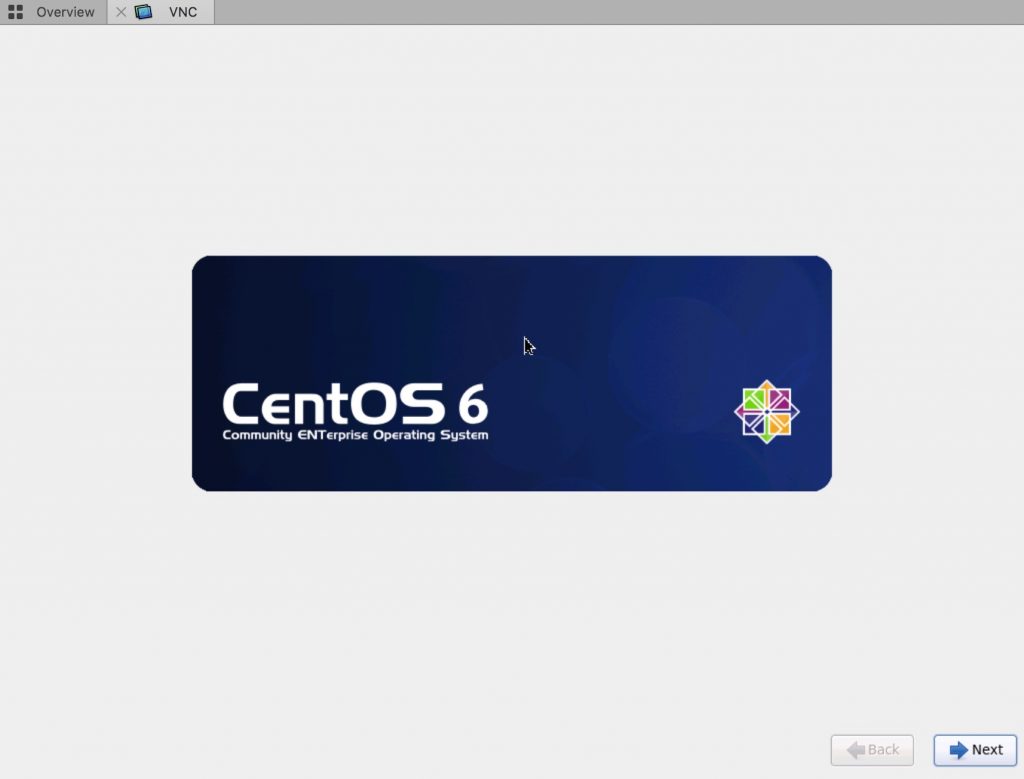Image resolution: width=1024 pixels, height=779 pixels.
Task: Select the VNC tab
Action: point(161,12)
